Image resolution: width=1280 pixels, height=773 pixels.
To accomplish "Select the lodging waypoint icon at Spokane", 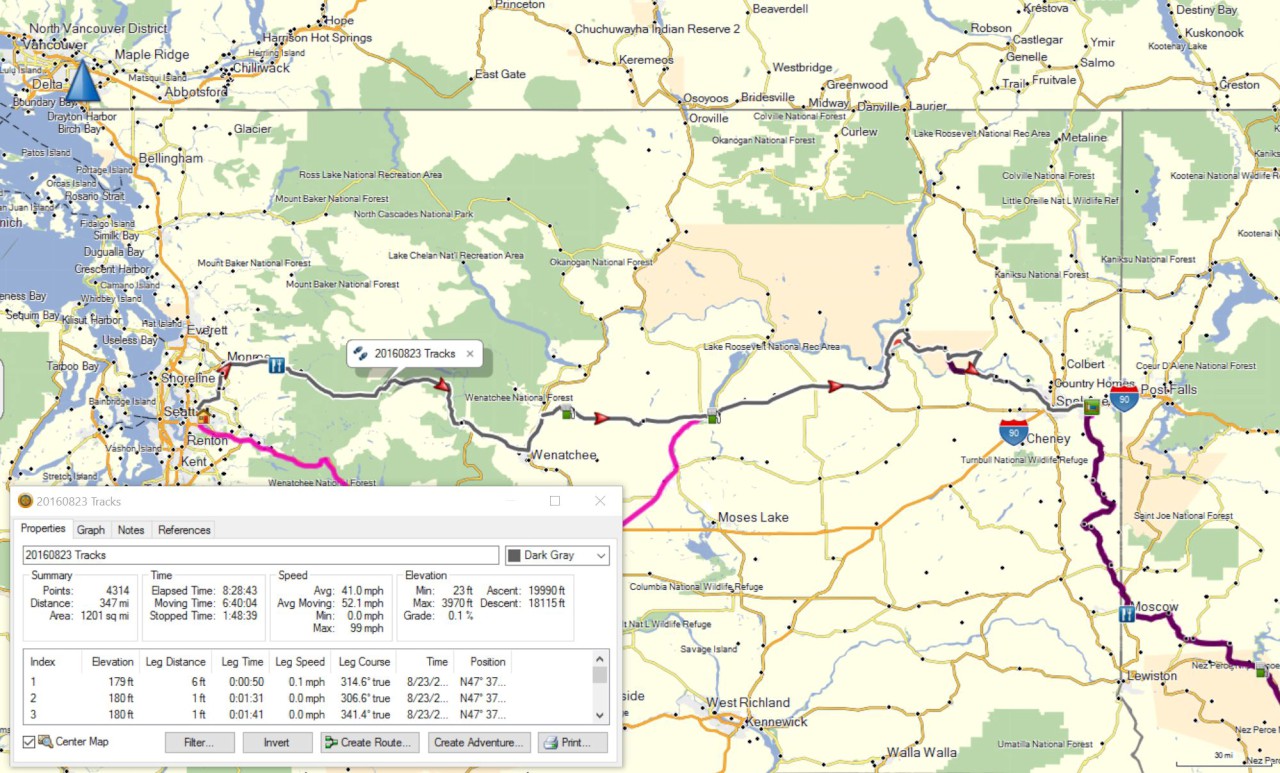I will coord(1092,407).
